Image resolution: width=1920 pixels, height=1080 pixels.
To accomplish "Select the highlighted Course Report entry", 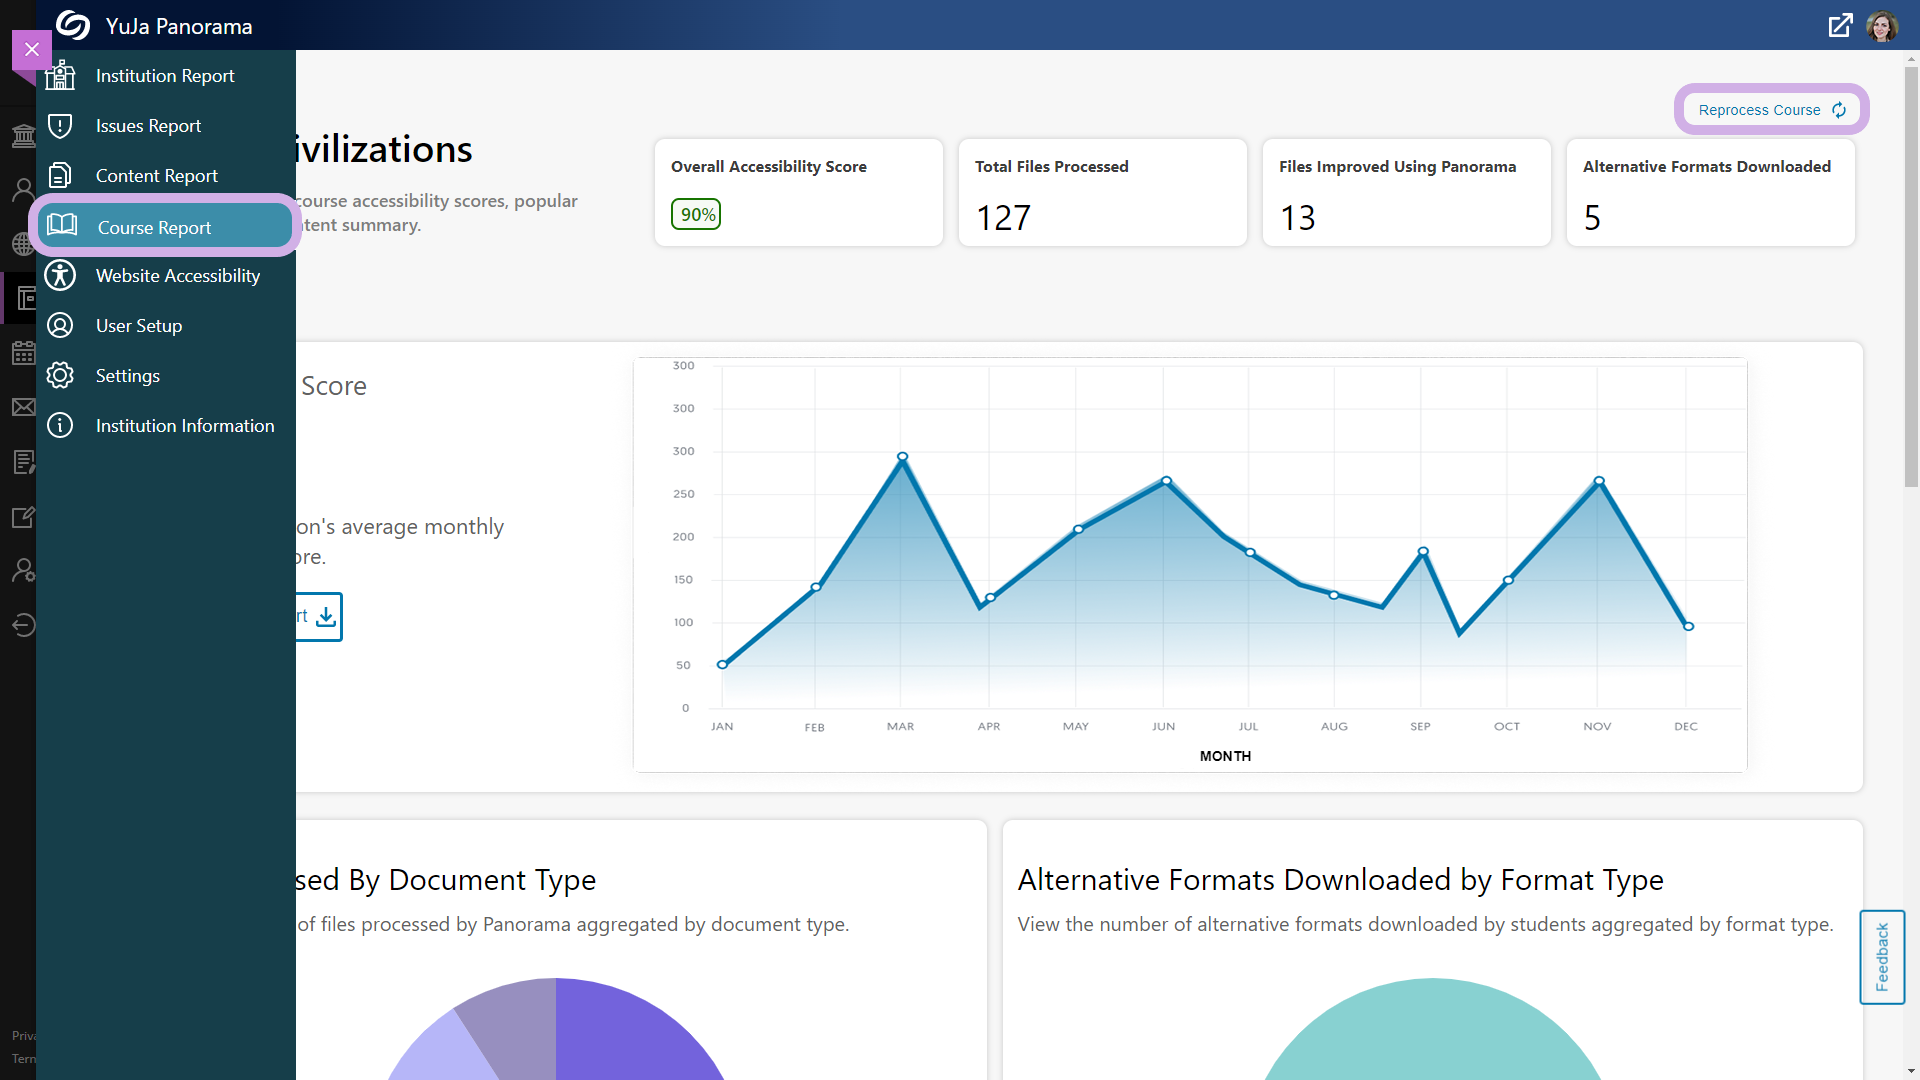I will coord(165,226).
